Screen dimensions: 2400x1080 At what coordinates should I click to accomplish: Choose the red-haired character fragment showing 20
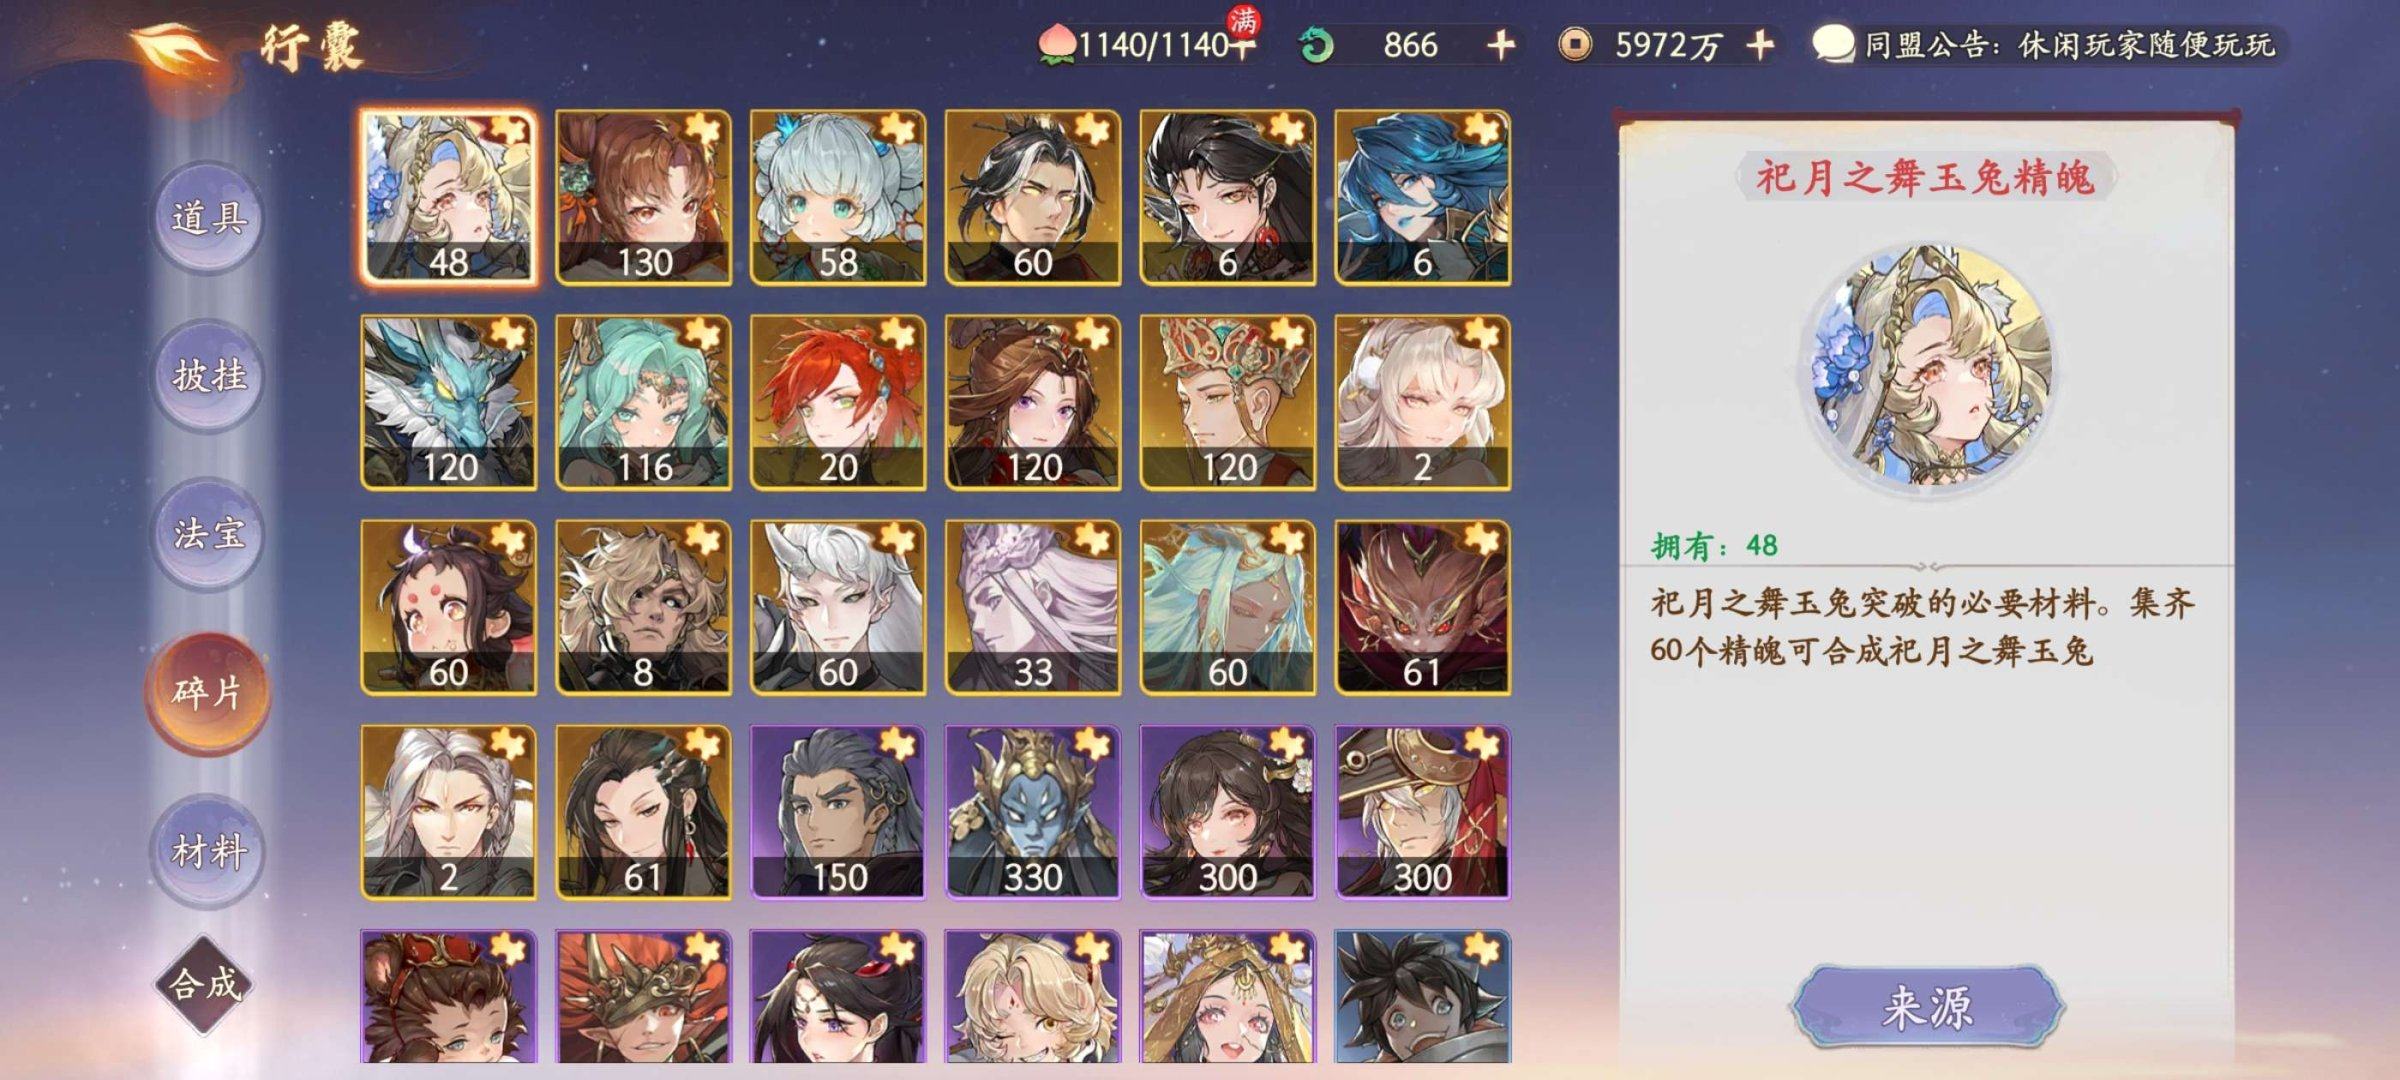coord(838,403)
